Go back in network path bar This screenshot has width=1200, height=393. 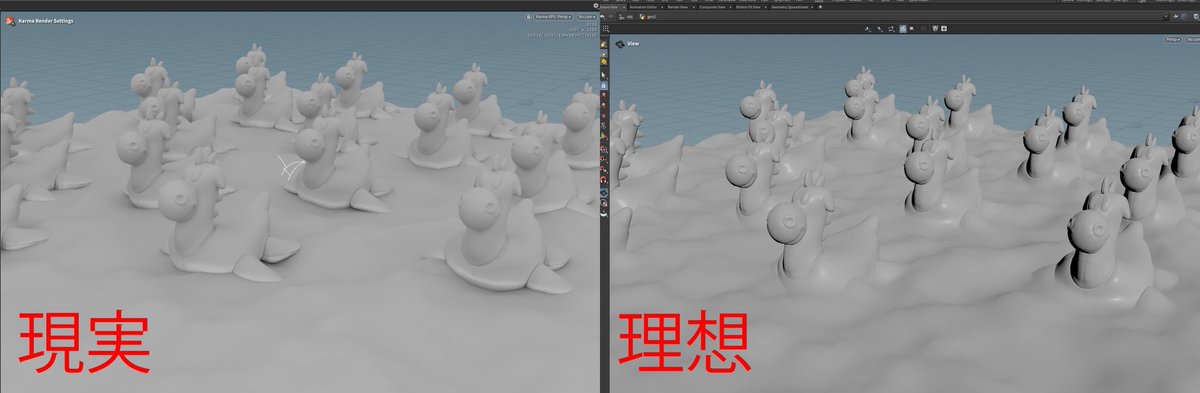(x=602, y=17)
